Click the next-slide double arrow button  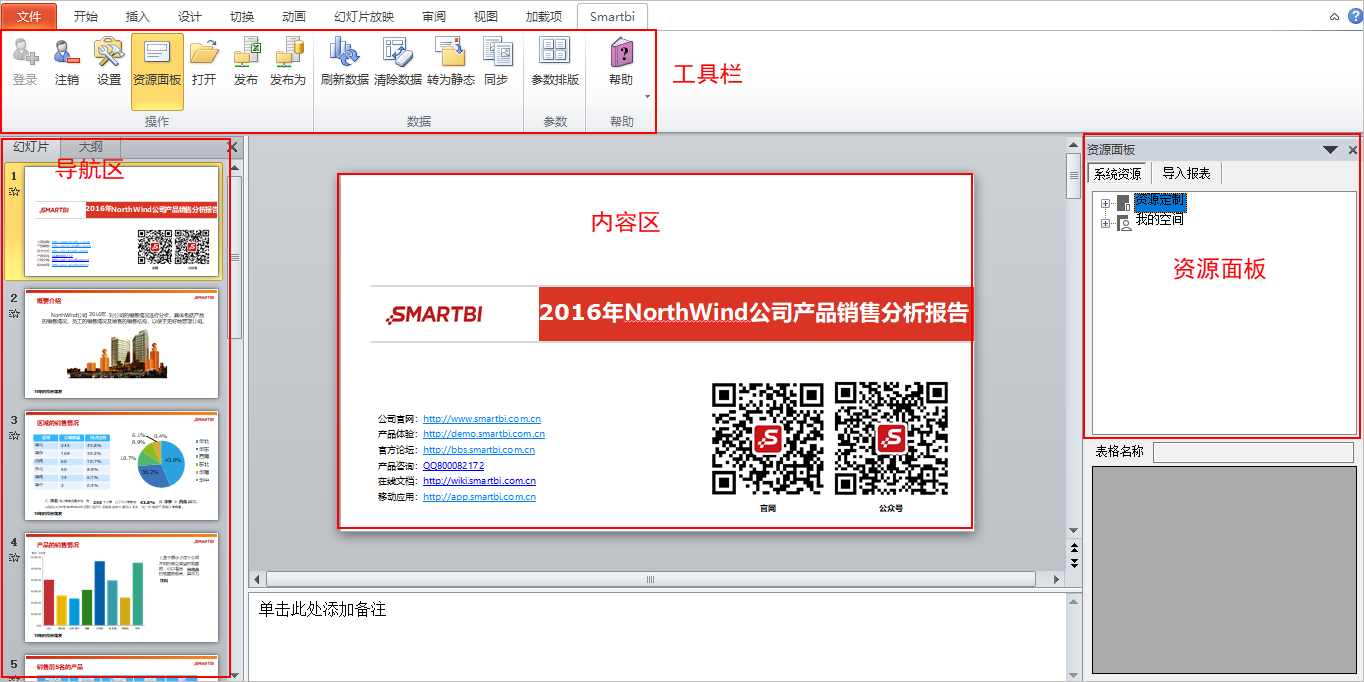click(x=1074, y=563)
